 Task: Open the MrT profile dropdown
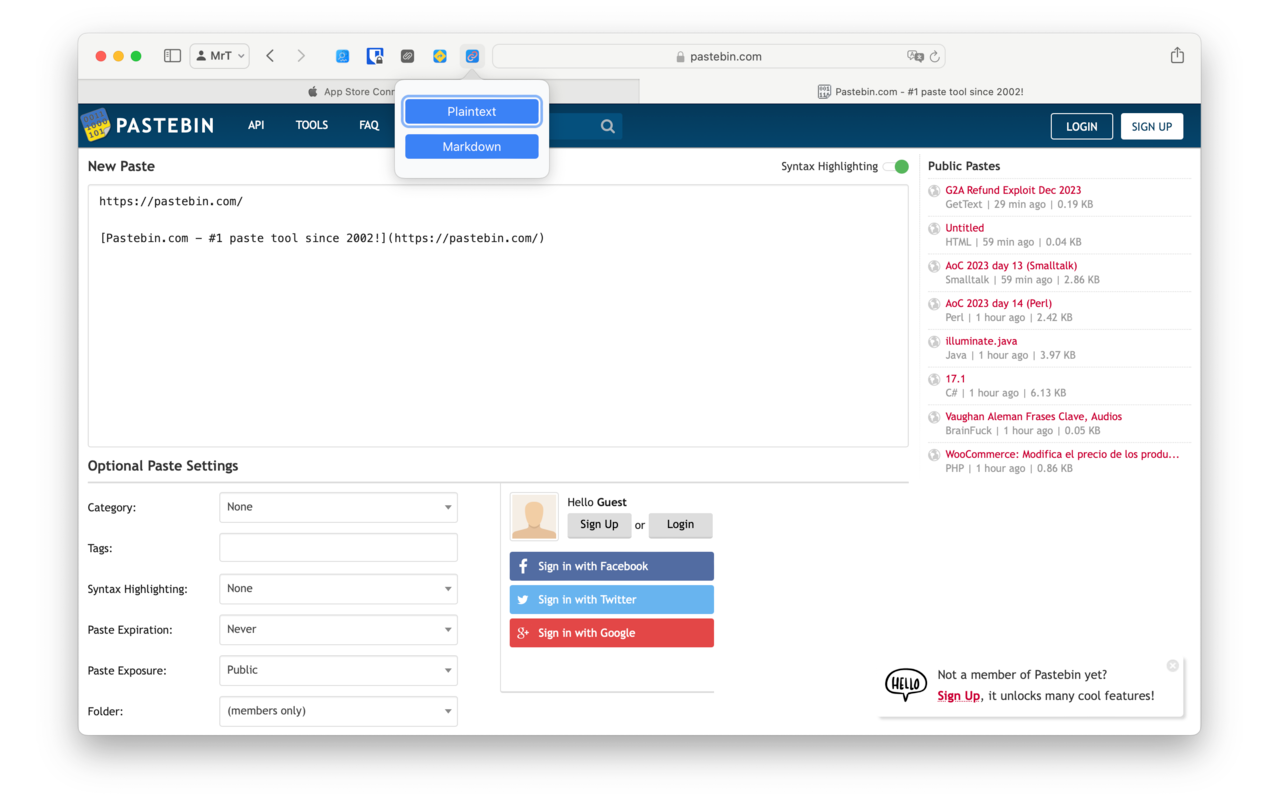pos(219,56)
